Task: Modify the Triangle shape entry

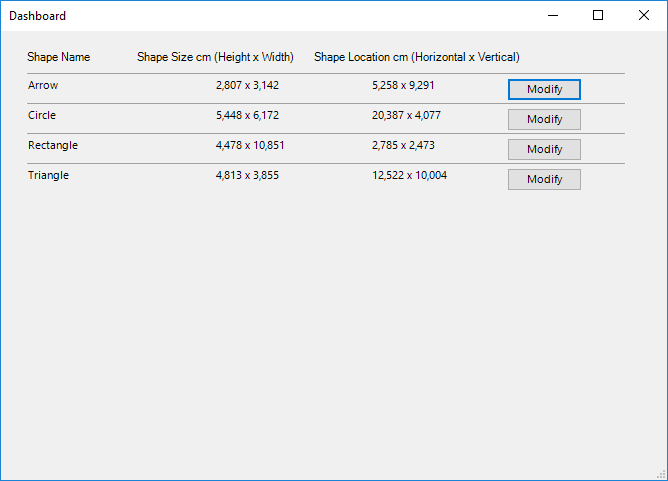Action: [x=544, y=179]
